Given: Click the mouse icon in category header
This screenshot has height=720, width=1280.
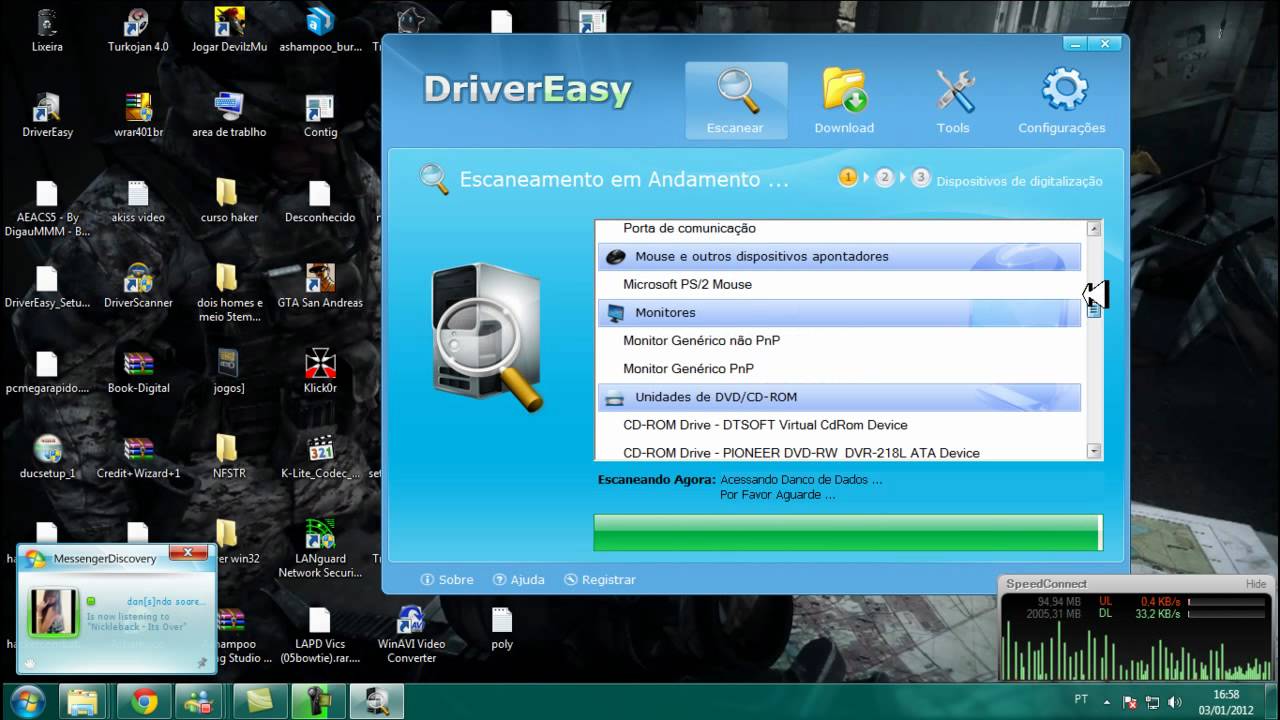Looking at the screenshot, I should click(616, 257).
